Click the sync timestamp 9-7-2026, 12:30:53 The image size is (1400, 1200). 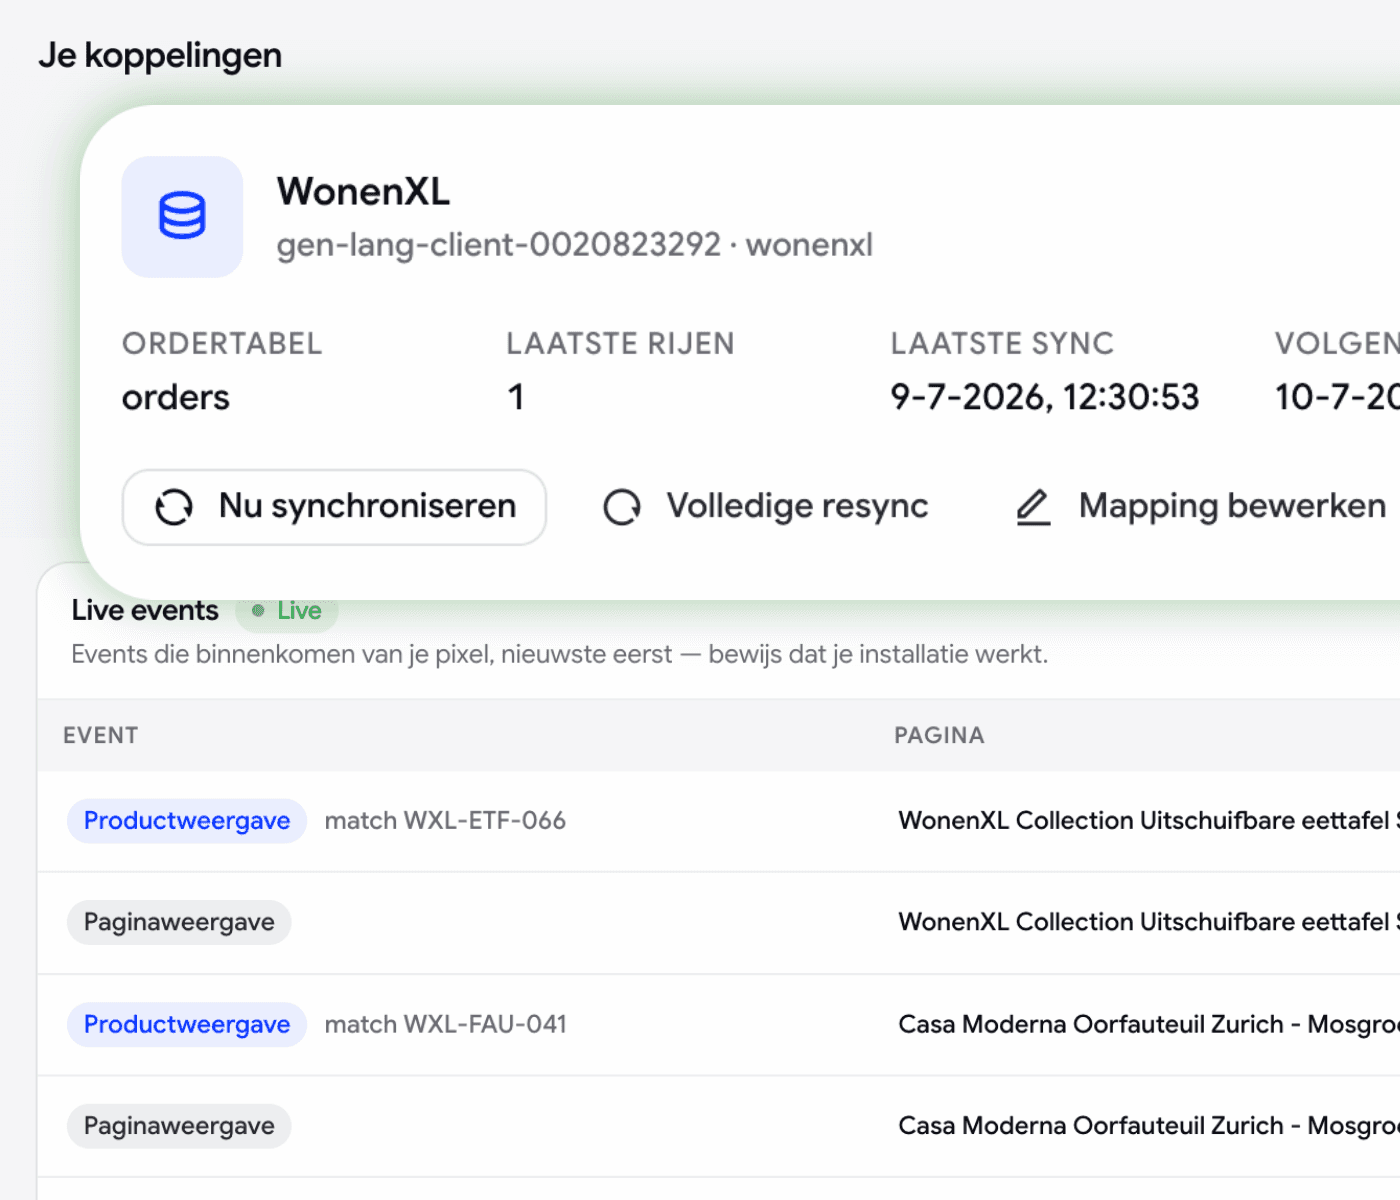(x=1045, y=397)
